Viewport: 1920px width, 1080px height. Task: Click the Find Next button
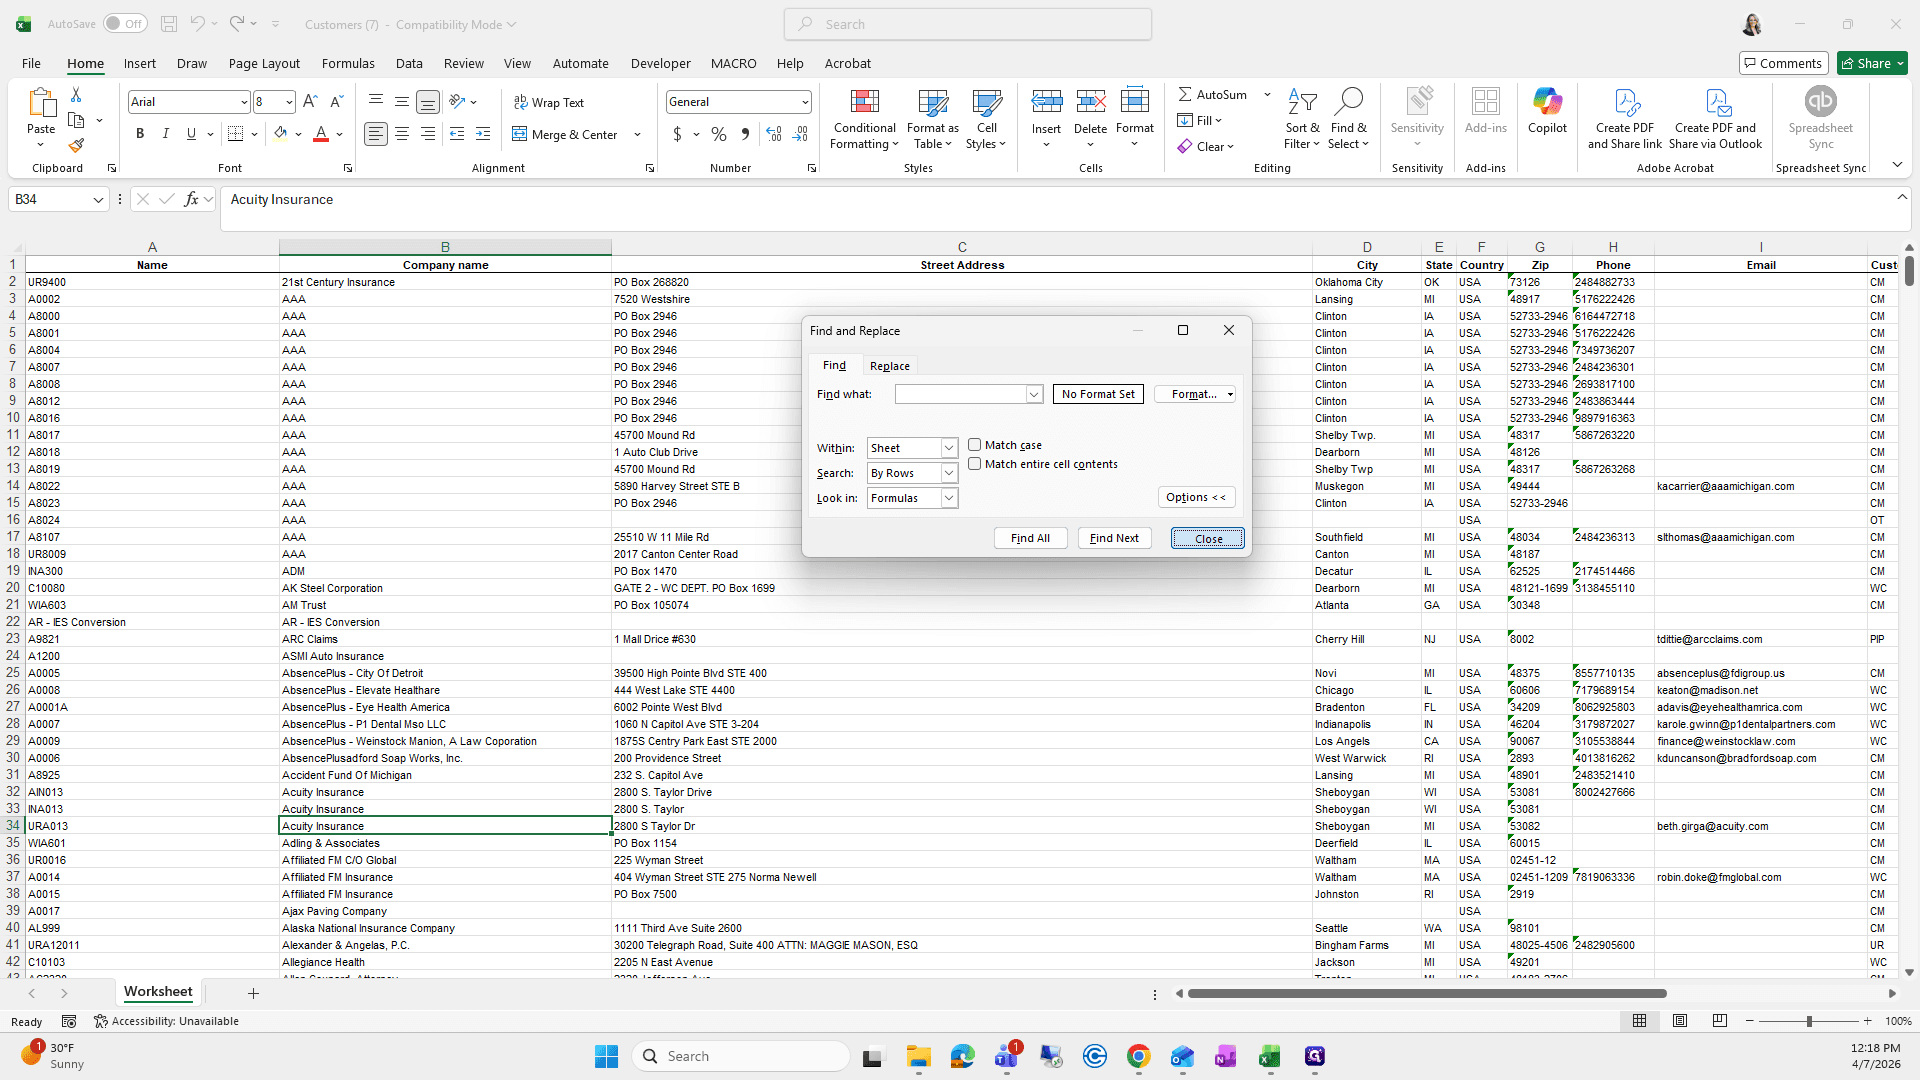coord(1114,538)
